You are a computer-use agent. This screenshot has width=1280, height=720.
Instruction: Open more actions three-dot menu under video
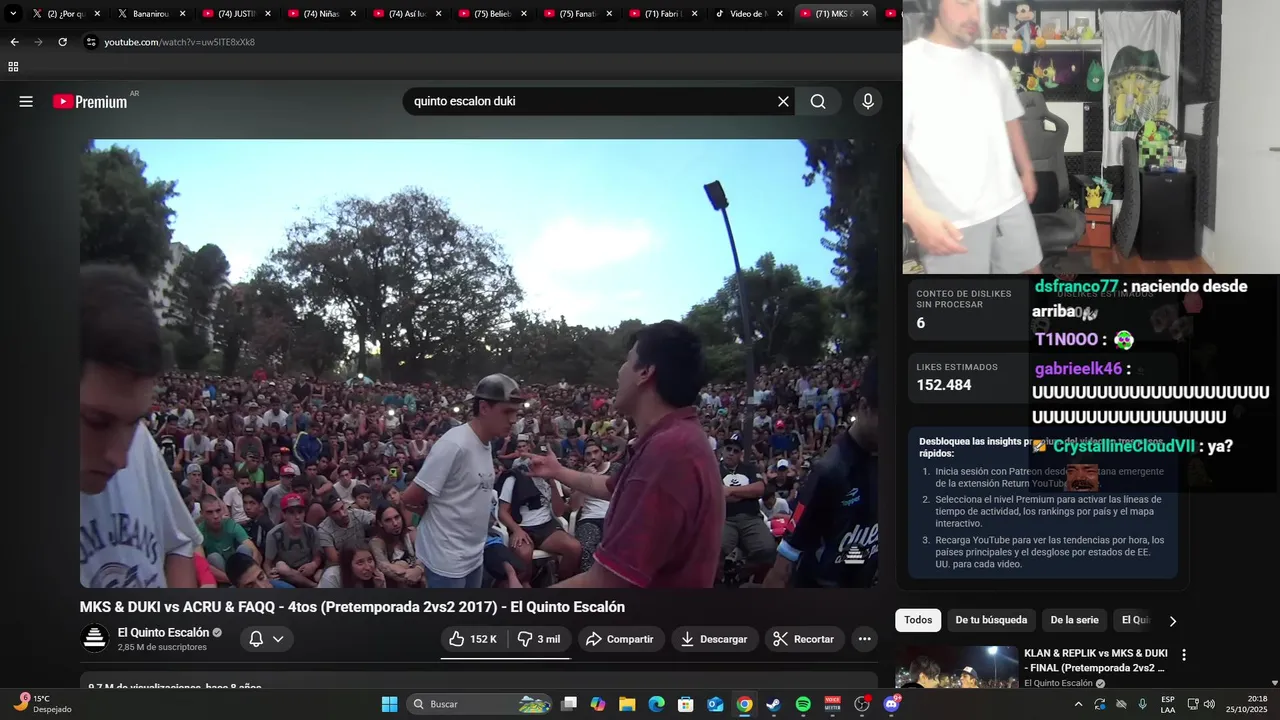864,639
